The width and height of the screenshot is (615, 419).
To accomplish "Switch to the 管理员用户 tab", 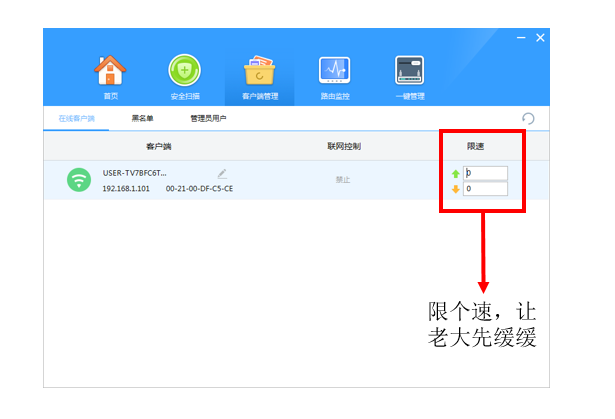I will [208, 119].
